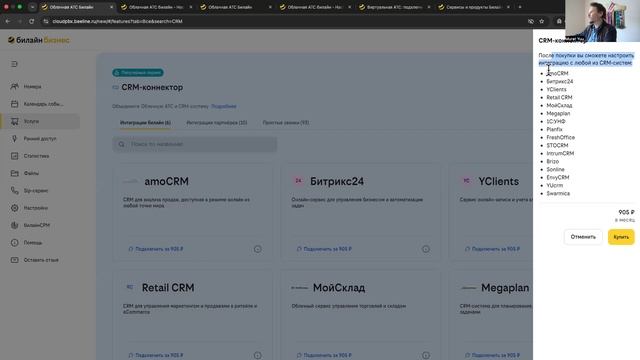Viewport: 640px width, 360px height.
Task: Collapse the sidebar with the hamburger icon
Action: [x=14, y=64]
